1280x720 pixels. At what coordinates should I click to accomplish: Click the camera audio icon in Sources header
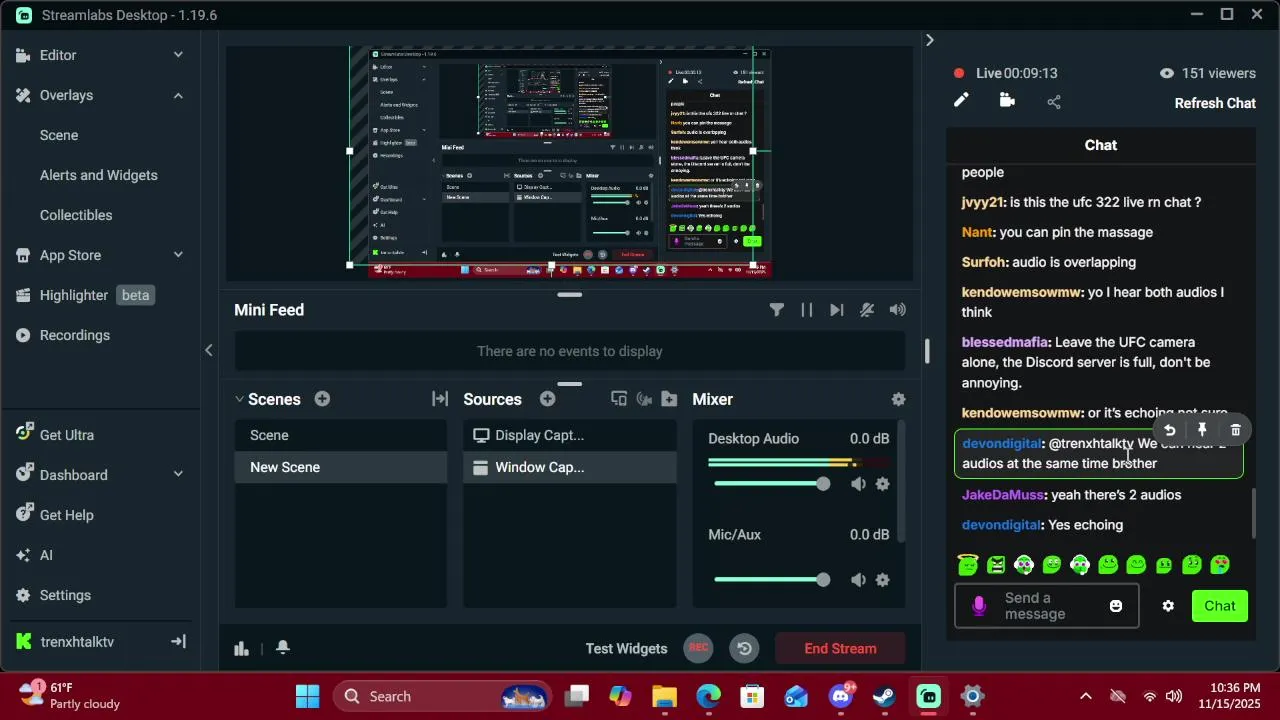pos(644,399)
